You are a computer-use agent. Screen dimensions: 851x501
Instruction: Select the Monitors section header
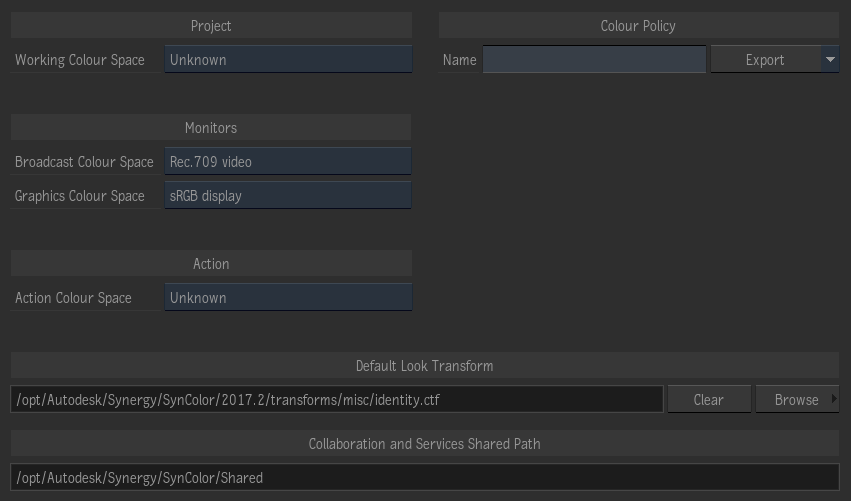pos(211,128)
